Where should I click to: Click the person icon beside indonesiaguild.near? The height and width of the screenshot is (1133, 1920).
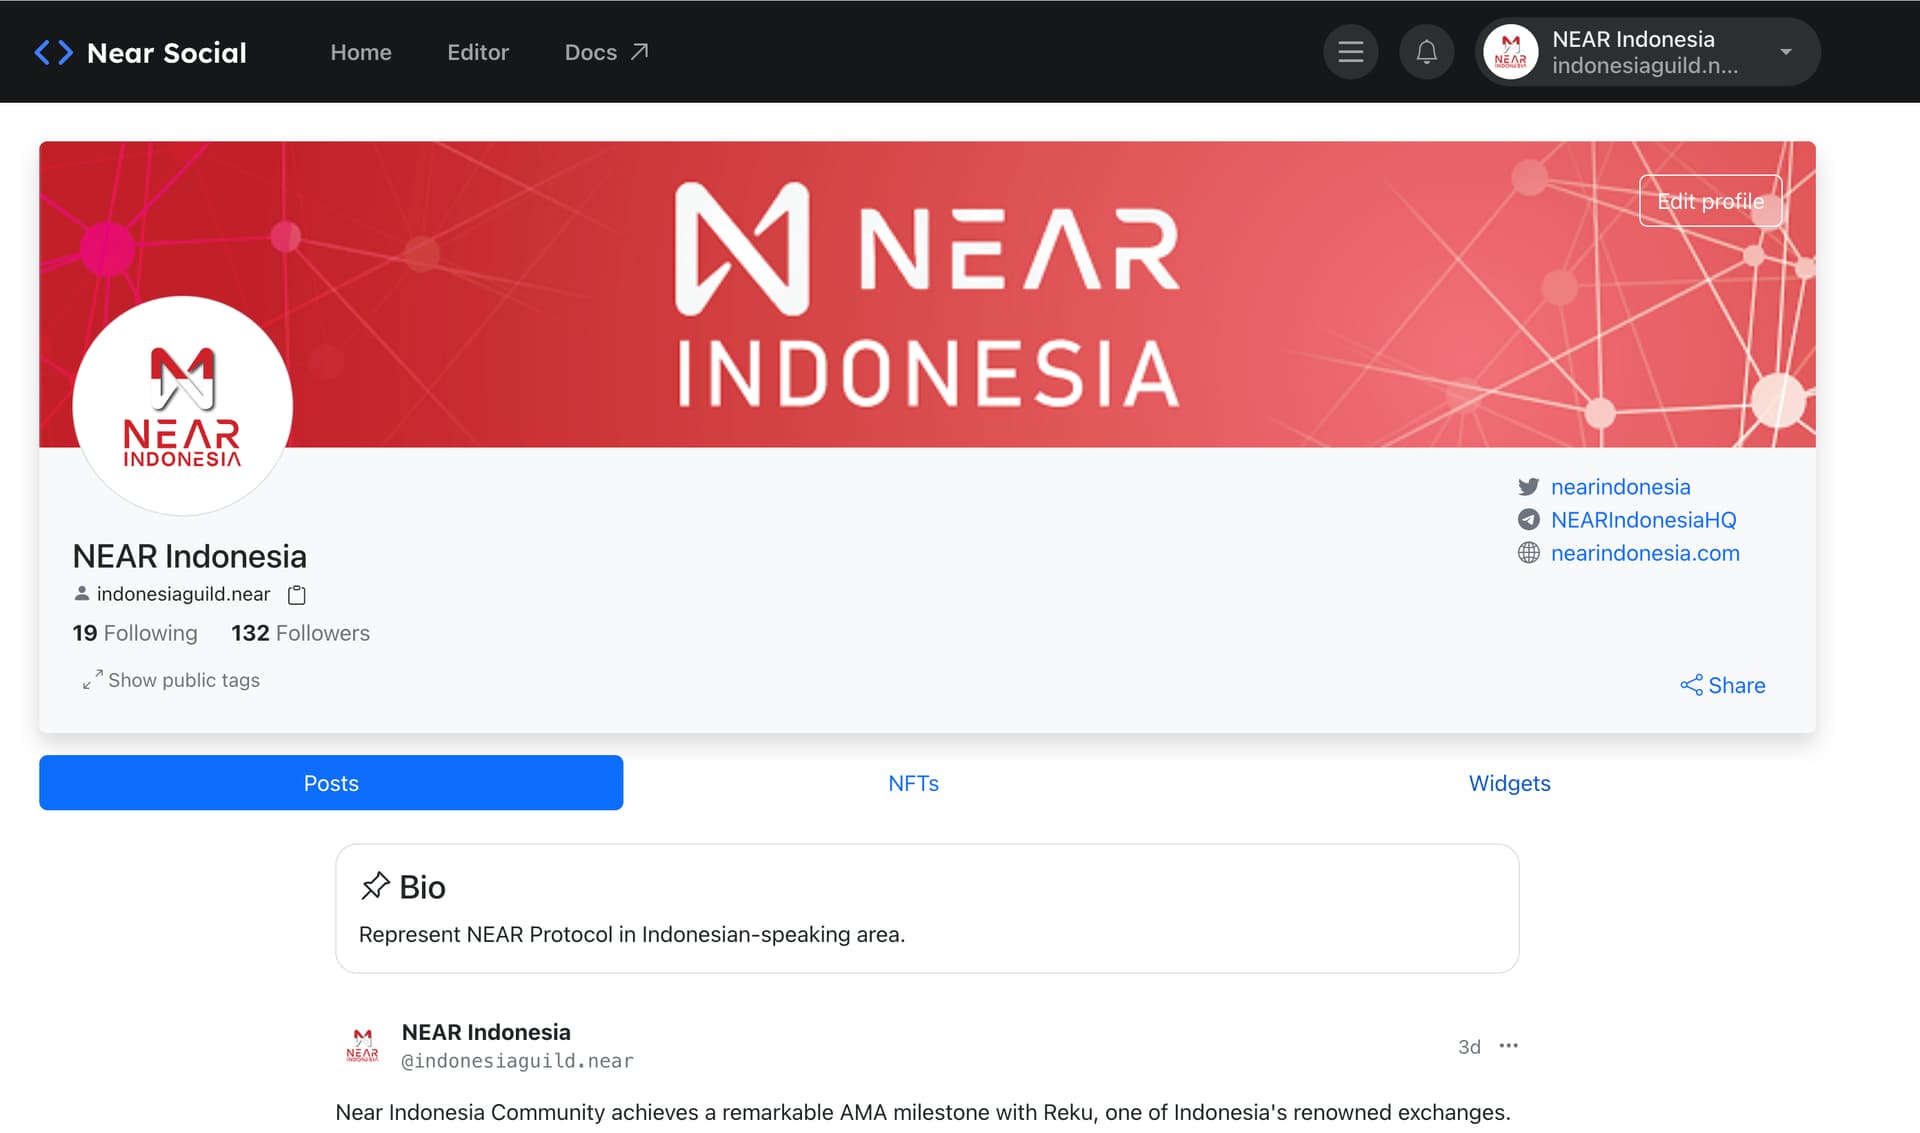[82, 594]
